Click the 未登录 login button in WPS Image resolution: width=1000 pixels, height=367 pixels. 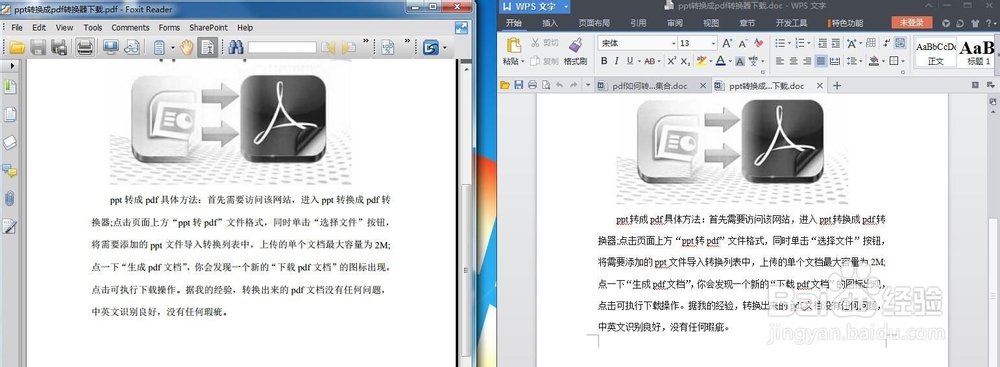pos(911,23)
